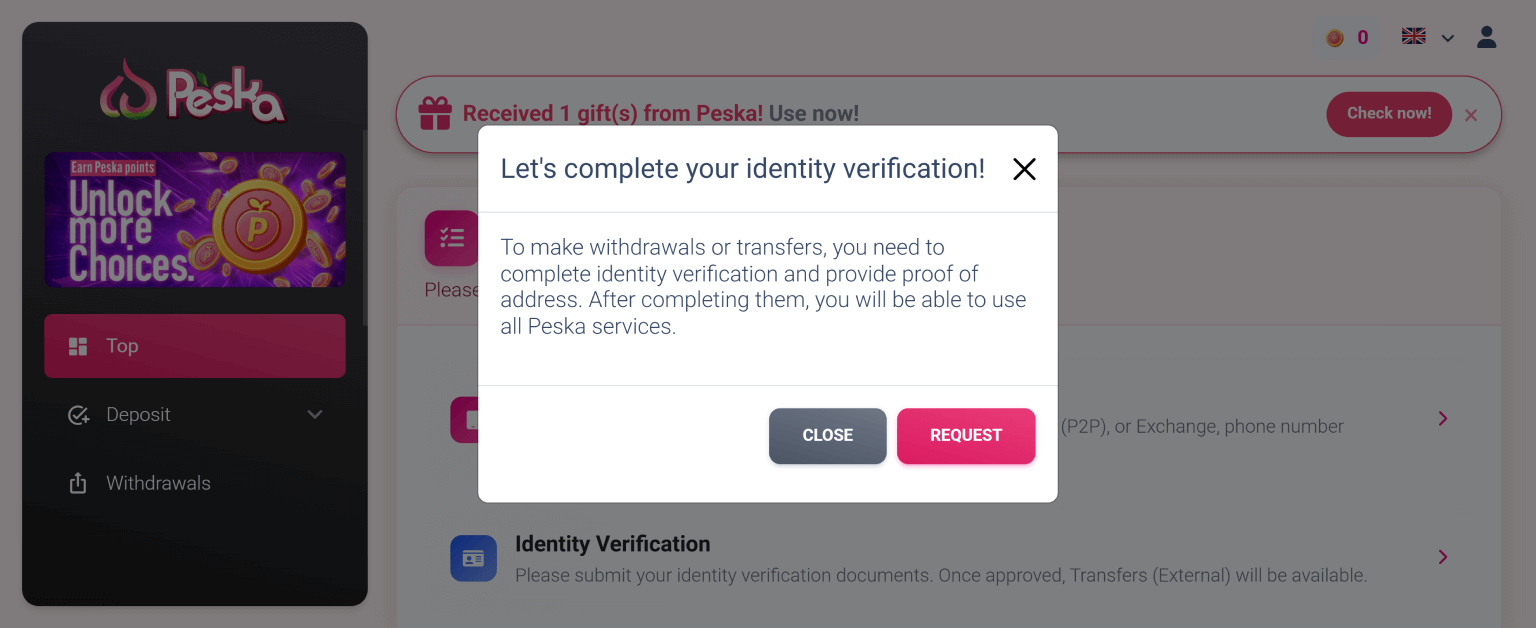The image size is (1536, 628).
Task: Close the identity verification dialog with X
Action: (1024, 169)
